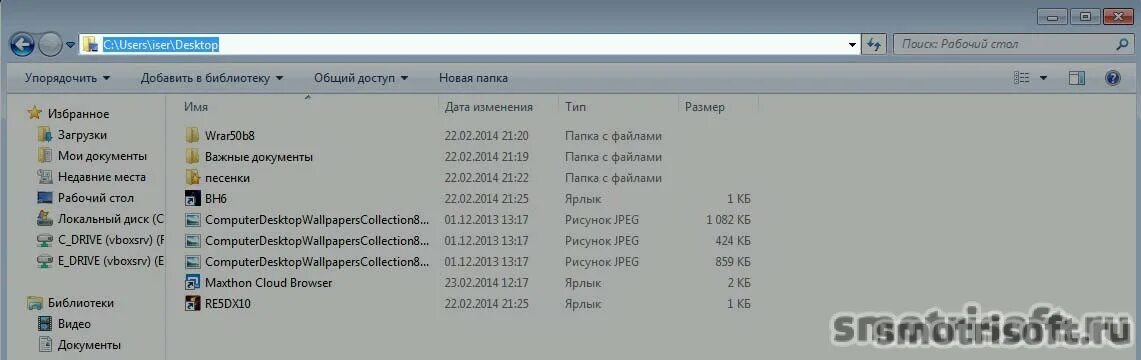Click the Новая папка button
1141x360 pixels.
tap(474, 78)
